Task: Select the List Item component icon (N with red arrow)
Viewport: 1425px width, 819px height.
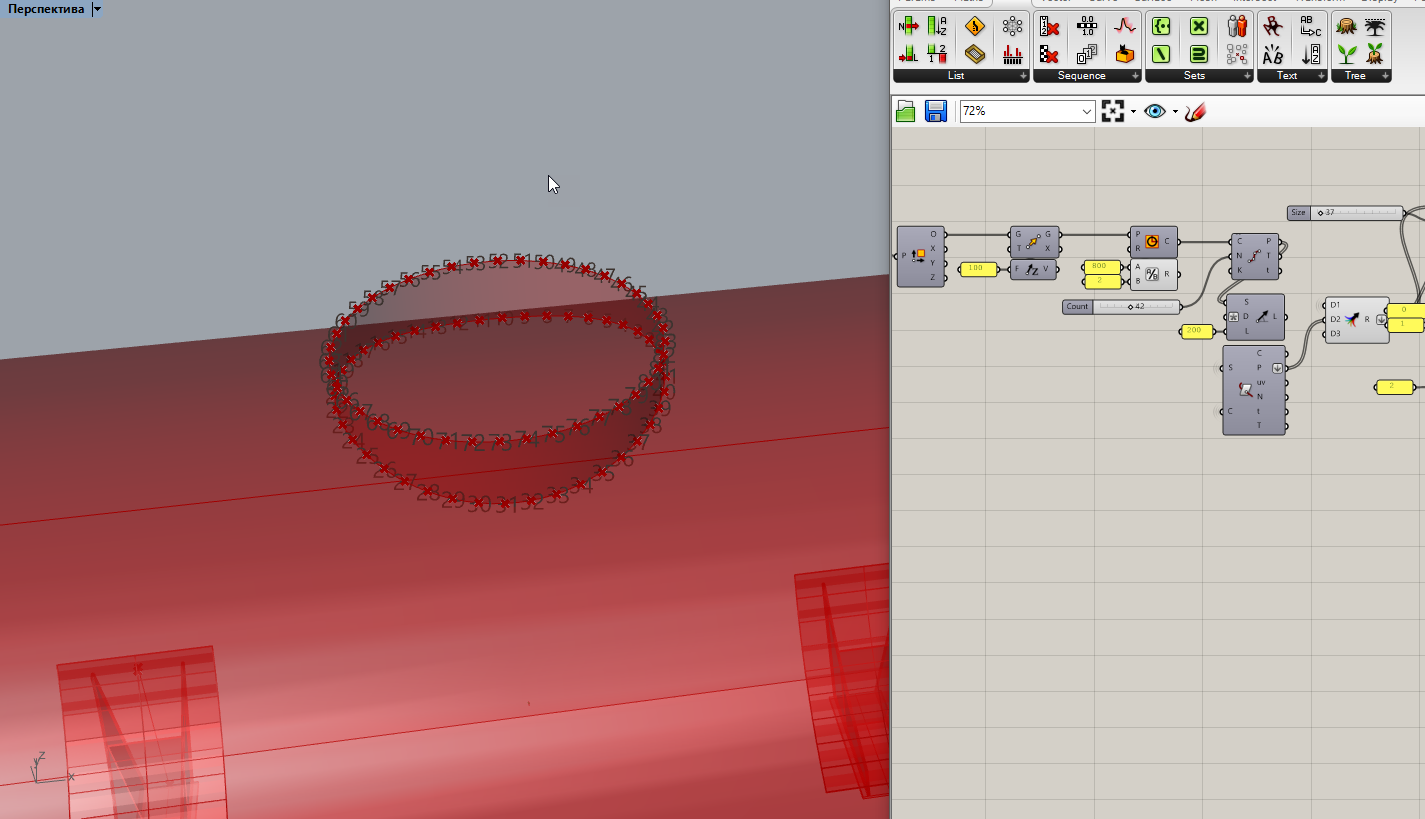Action: (x=908, y=27)
